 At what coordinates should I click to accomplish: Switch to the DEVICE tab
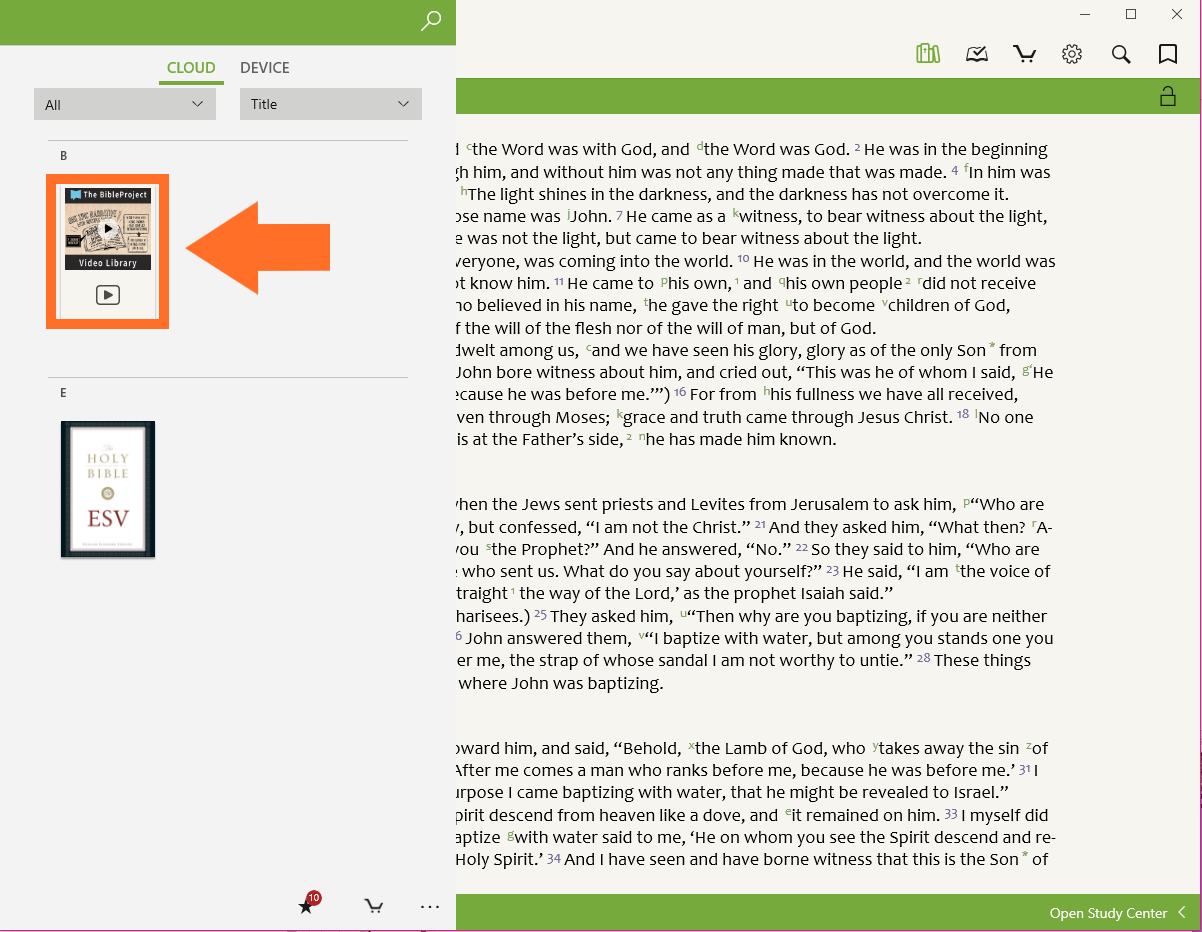coord(265,68)
